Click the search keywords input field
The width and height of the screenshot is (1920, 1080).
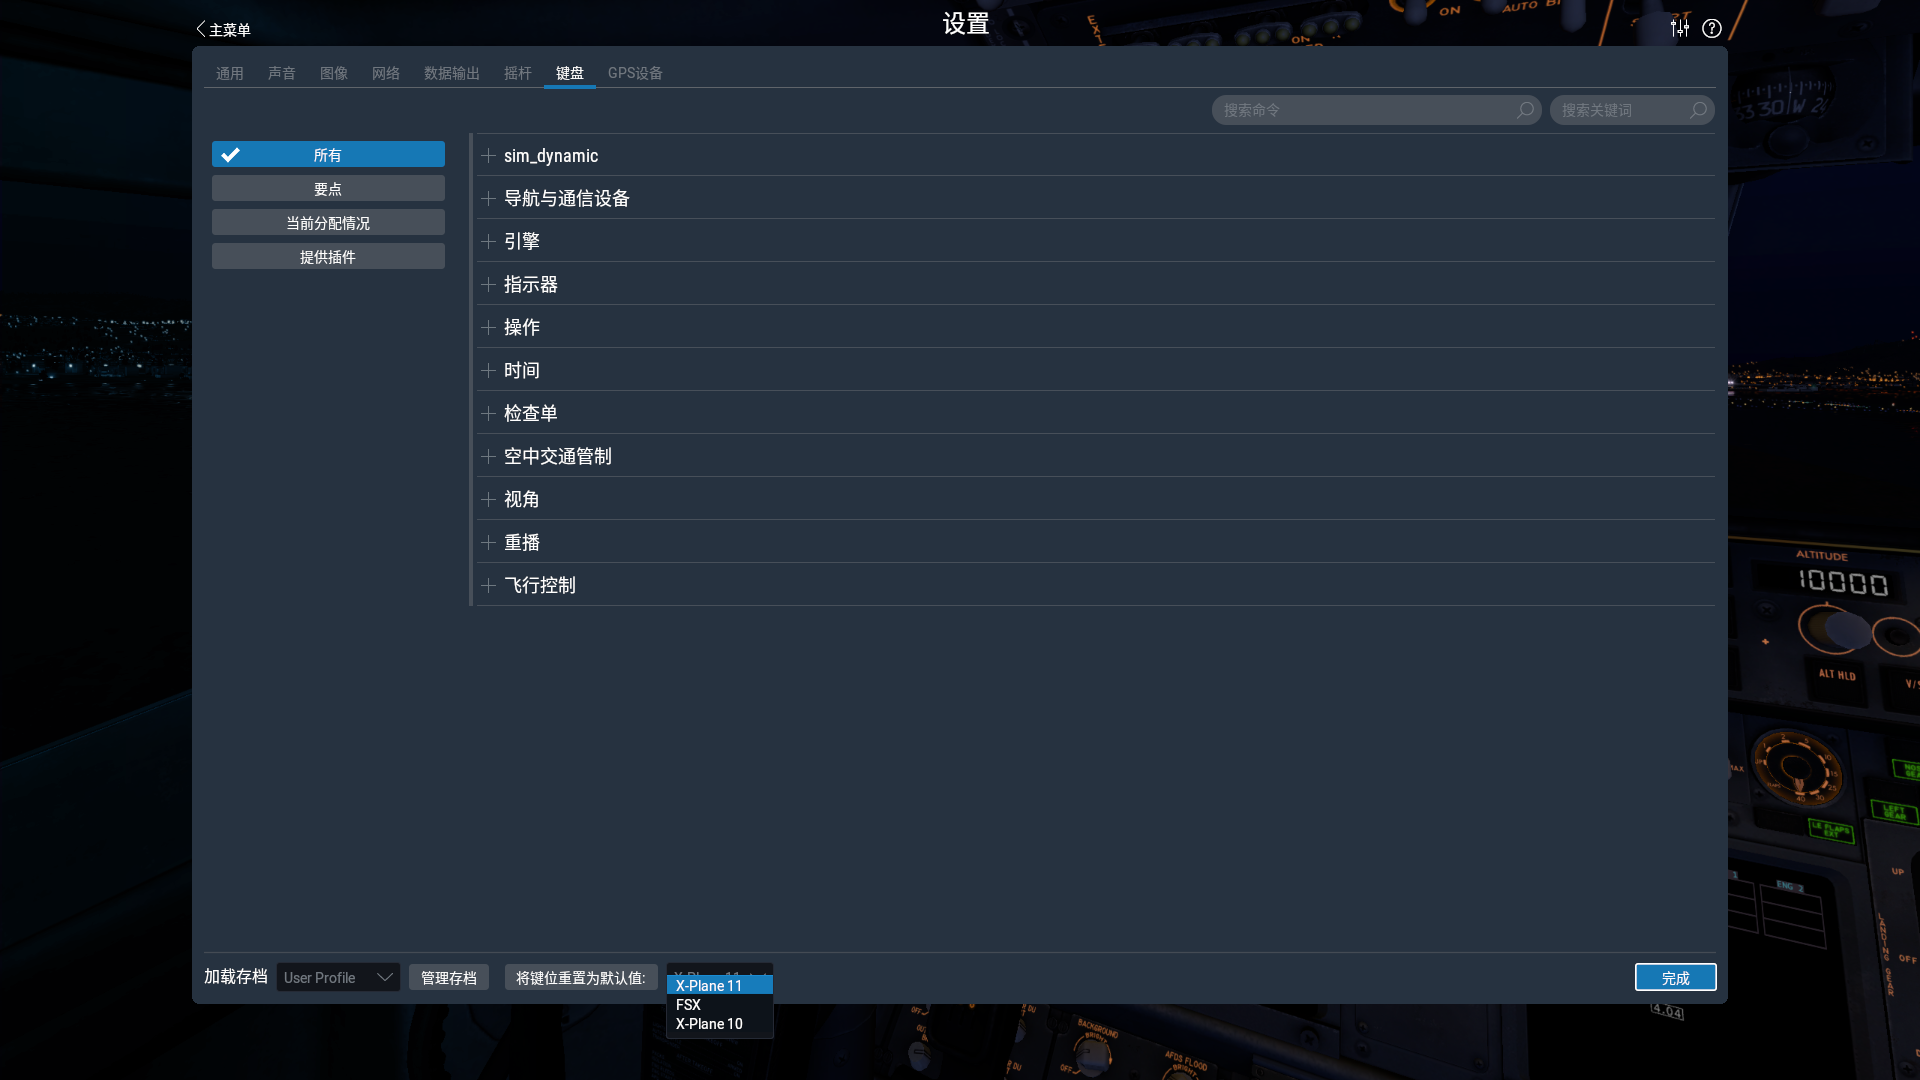coord(1631,108)
